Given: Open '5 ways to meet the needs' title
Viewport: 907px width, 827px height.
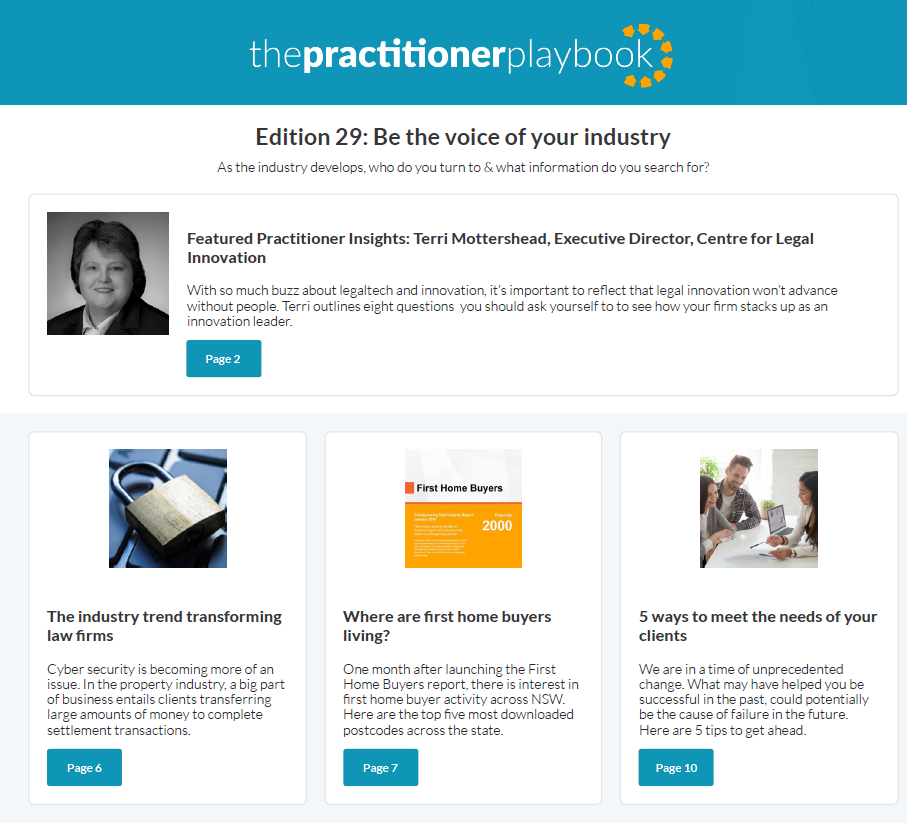Looking at the screenshot, I should tap(758, 626).
